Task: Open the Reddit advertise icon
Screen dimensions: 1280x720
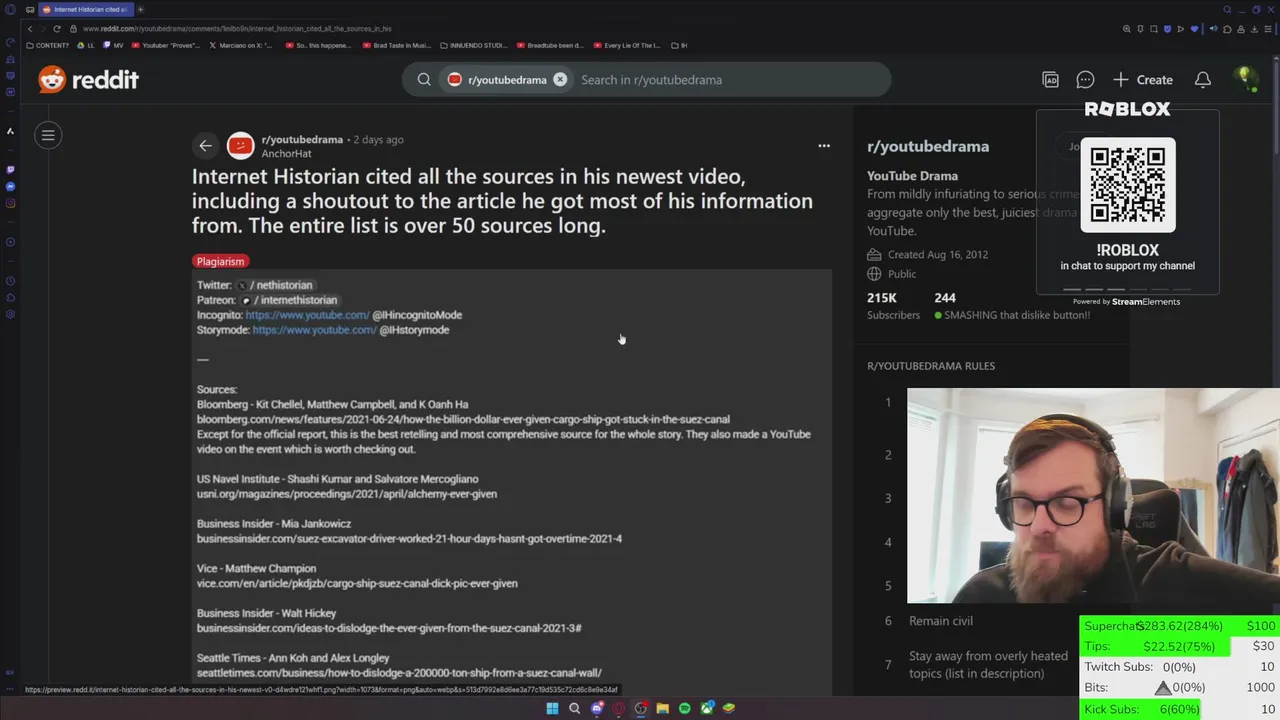Action: [1050, 79]
